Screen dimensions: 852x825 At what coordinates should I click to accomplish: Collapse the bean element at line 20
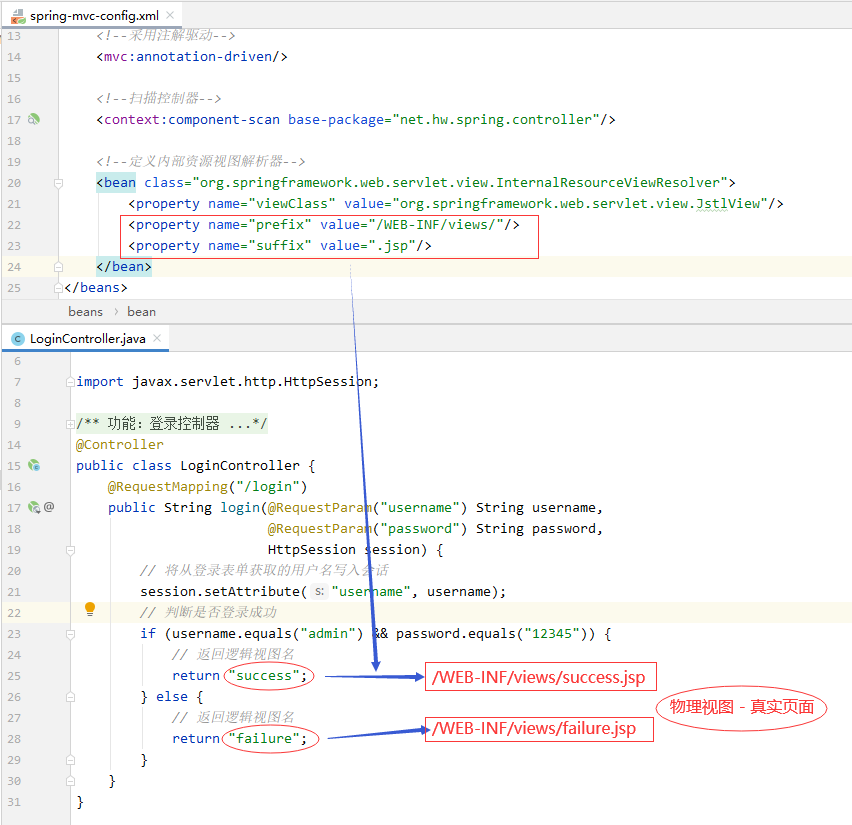(60, 183)
